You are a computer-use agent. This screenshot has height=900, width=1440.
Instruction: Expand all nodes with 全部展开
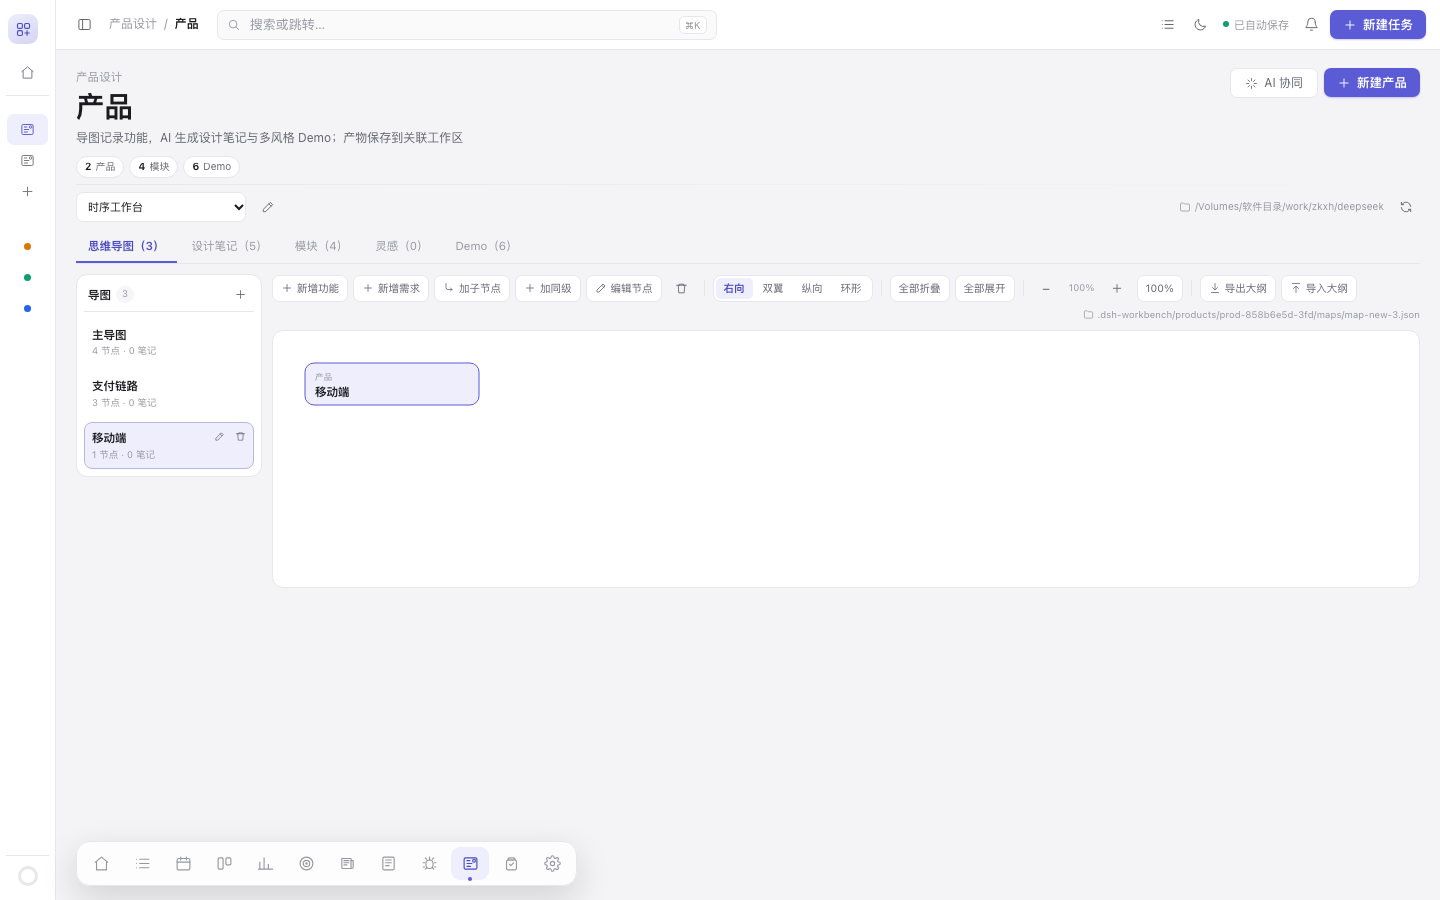pyautogui.click(x=985, y=288)
